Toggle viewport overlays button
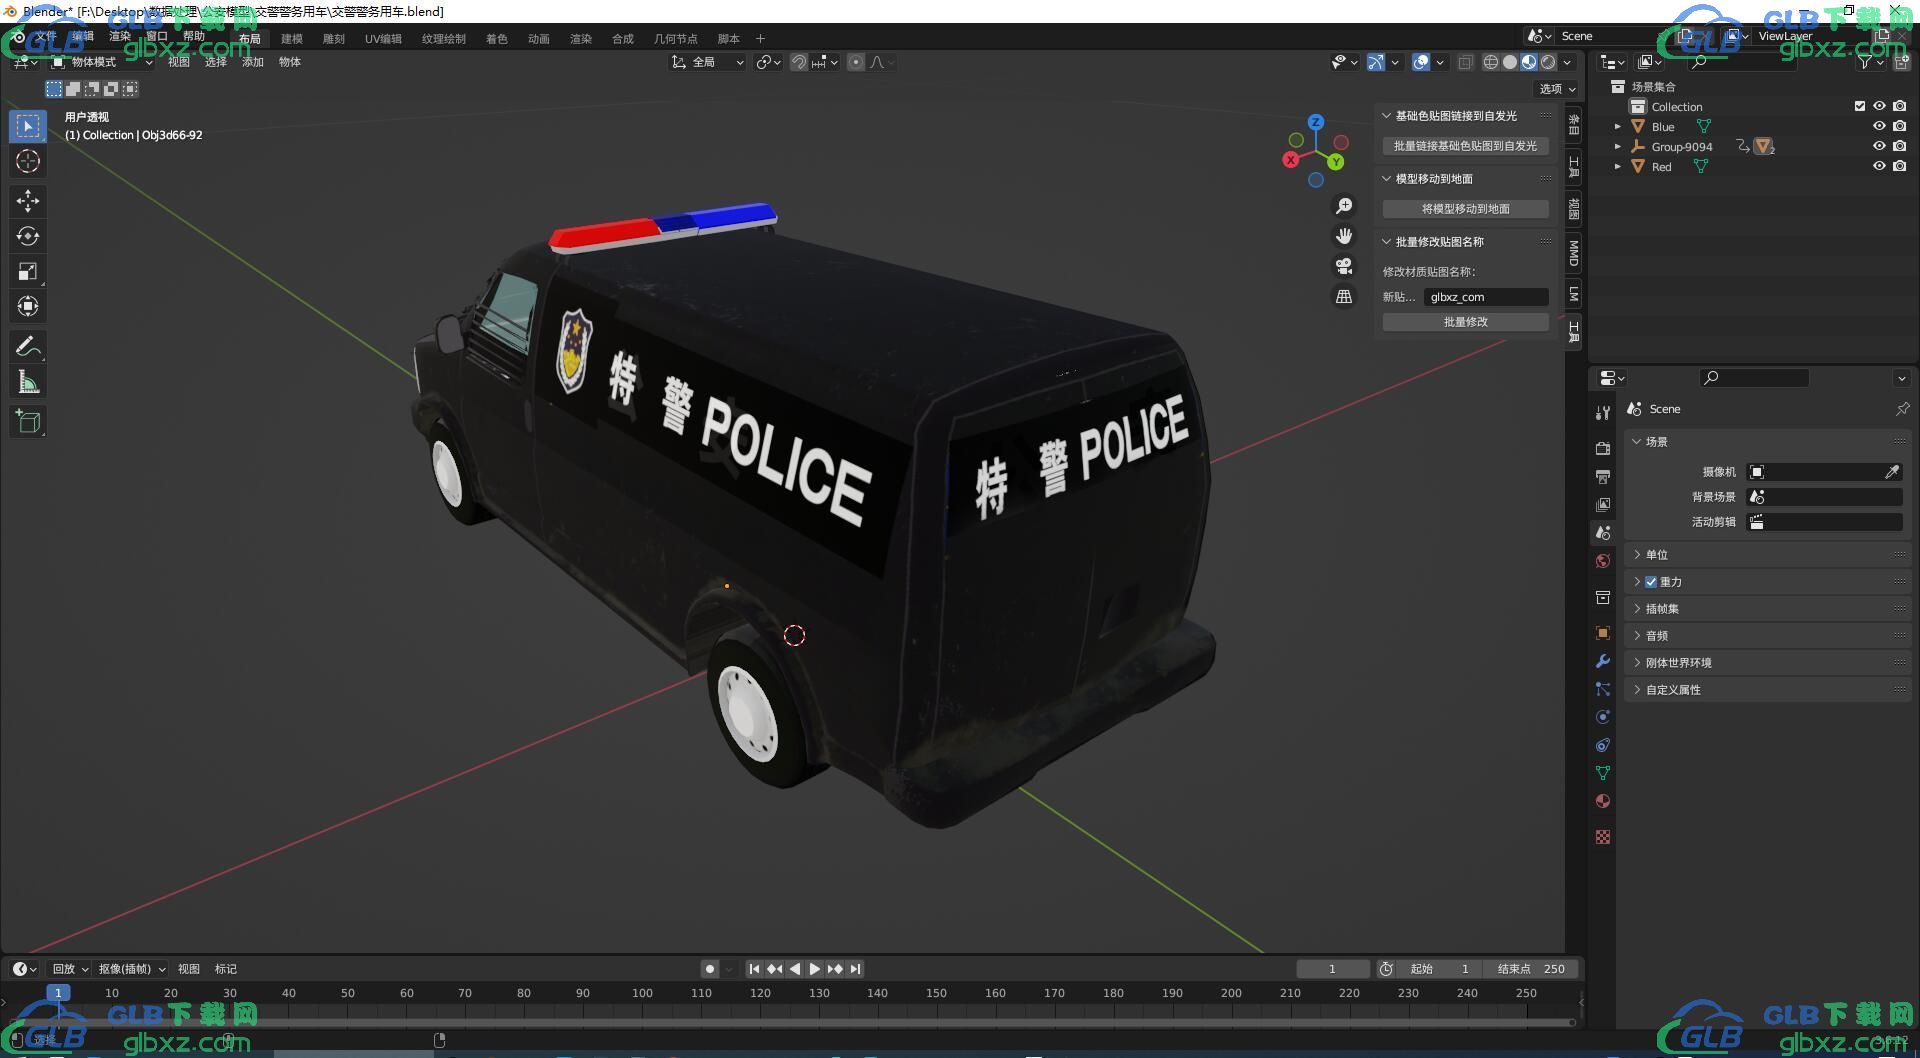The image size is (1920, 1058). pos(1421,62)
